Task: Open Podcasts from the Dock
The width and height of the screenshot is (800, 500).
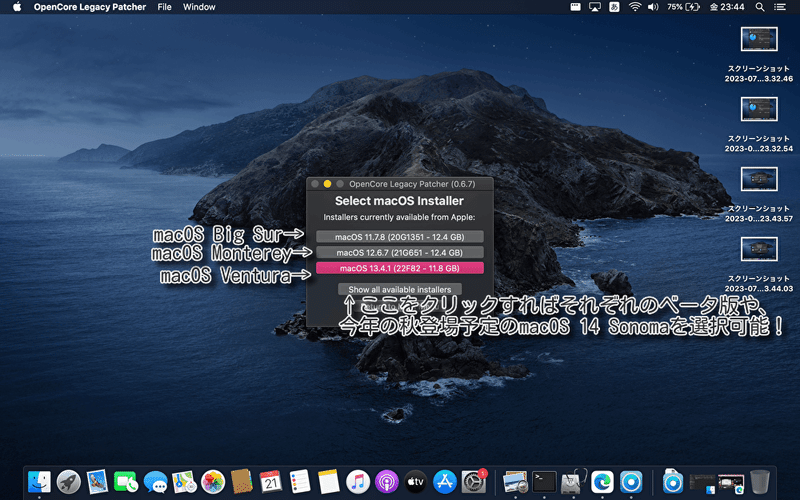Action: (x=387, y=482)
